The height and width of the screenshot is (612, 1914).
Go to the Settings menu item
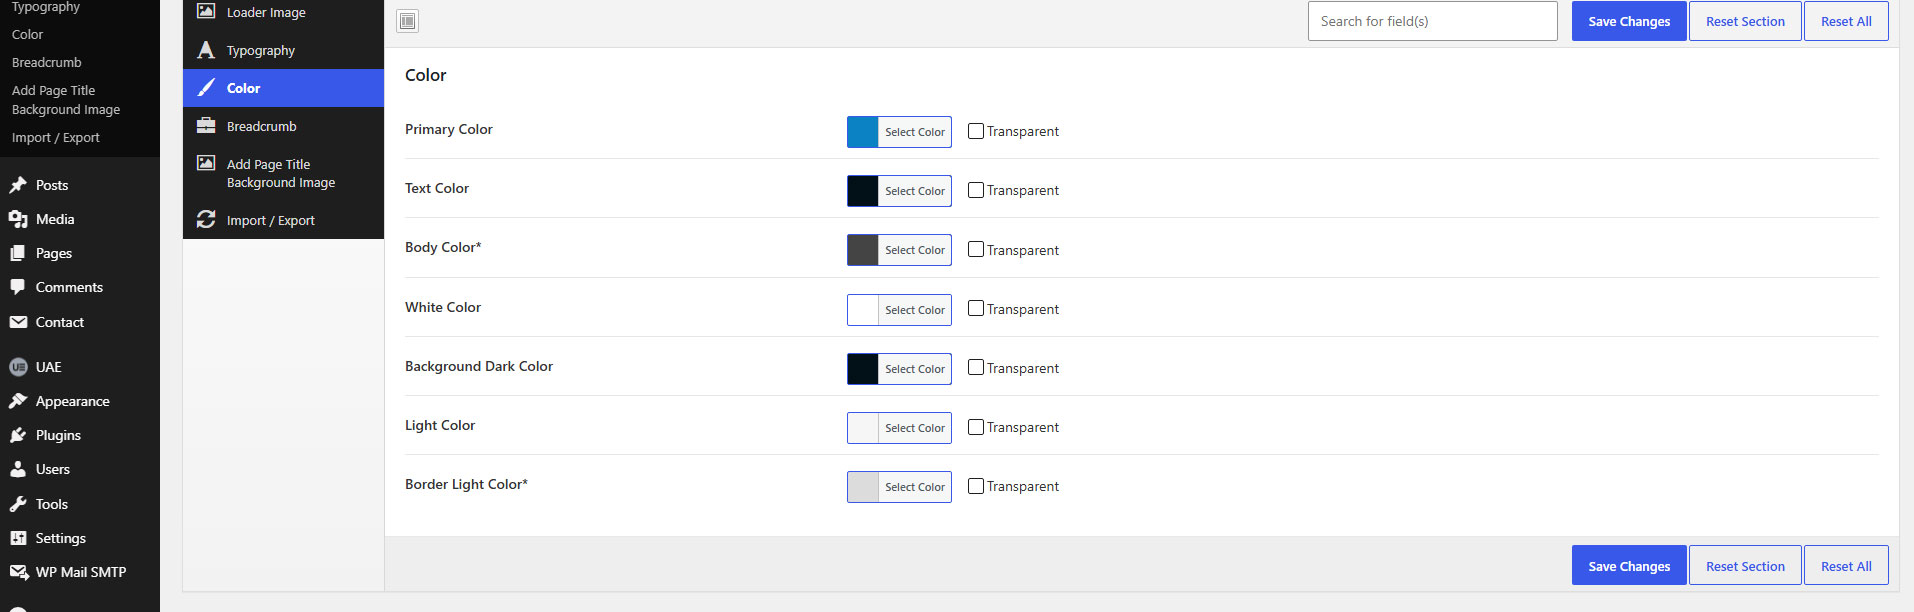[x=61, y=538]
